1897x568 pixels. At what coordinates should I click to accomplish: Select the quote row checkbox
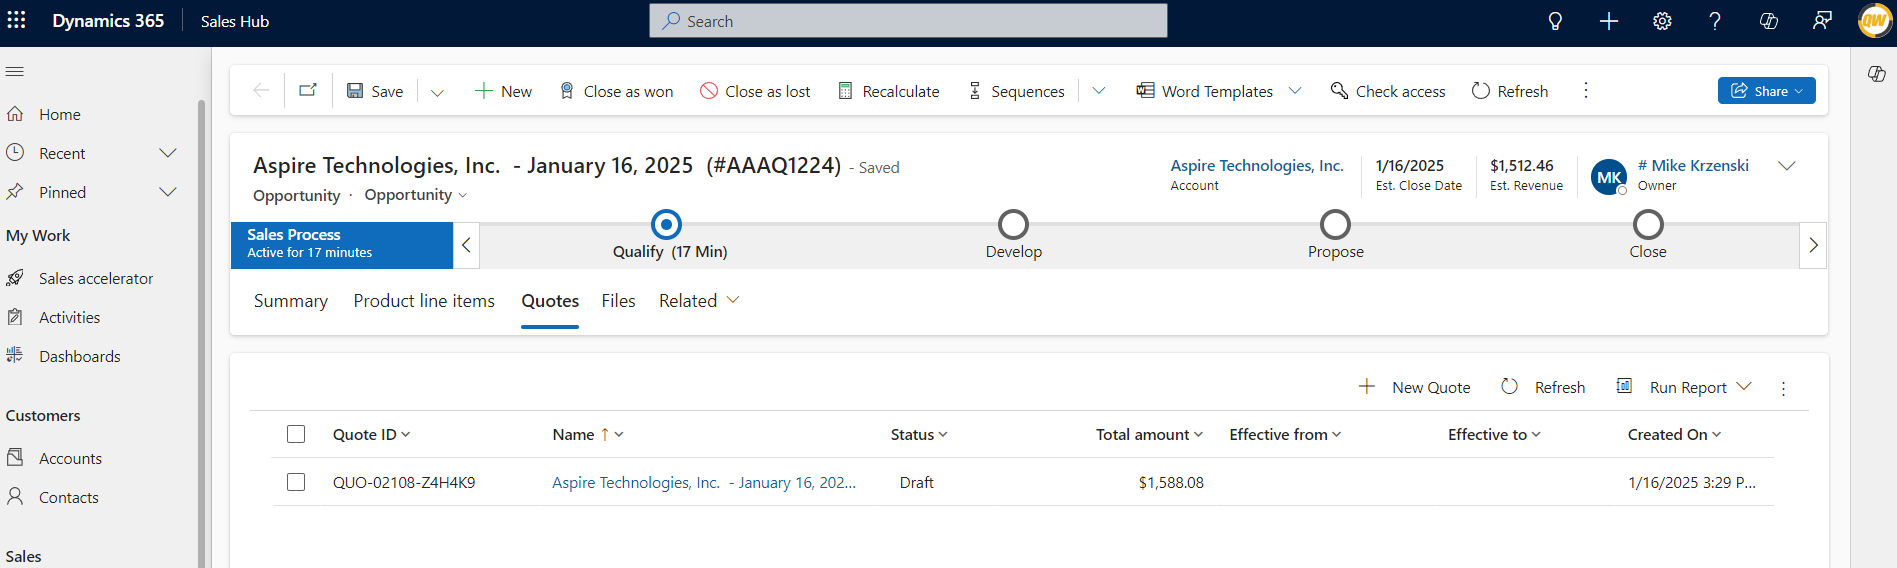pos(296,482)
